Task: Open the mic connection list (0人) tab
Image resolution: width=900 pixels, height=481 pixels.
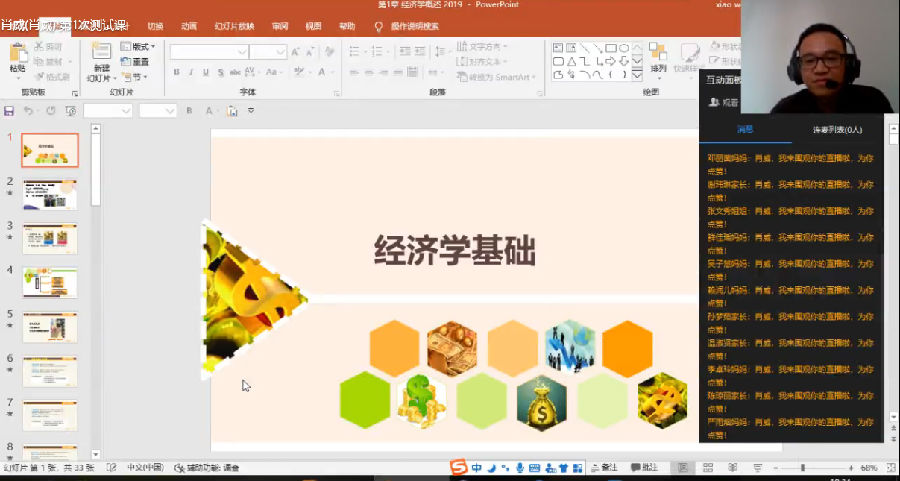Action: click(x=837, y=130)
